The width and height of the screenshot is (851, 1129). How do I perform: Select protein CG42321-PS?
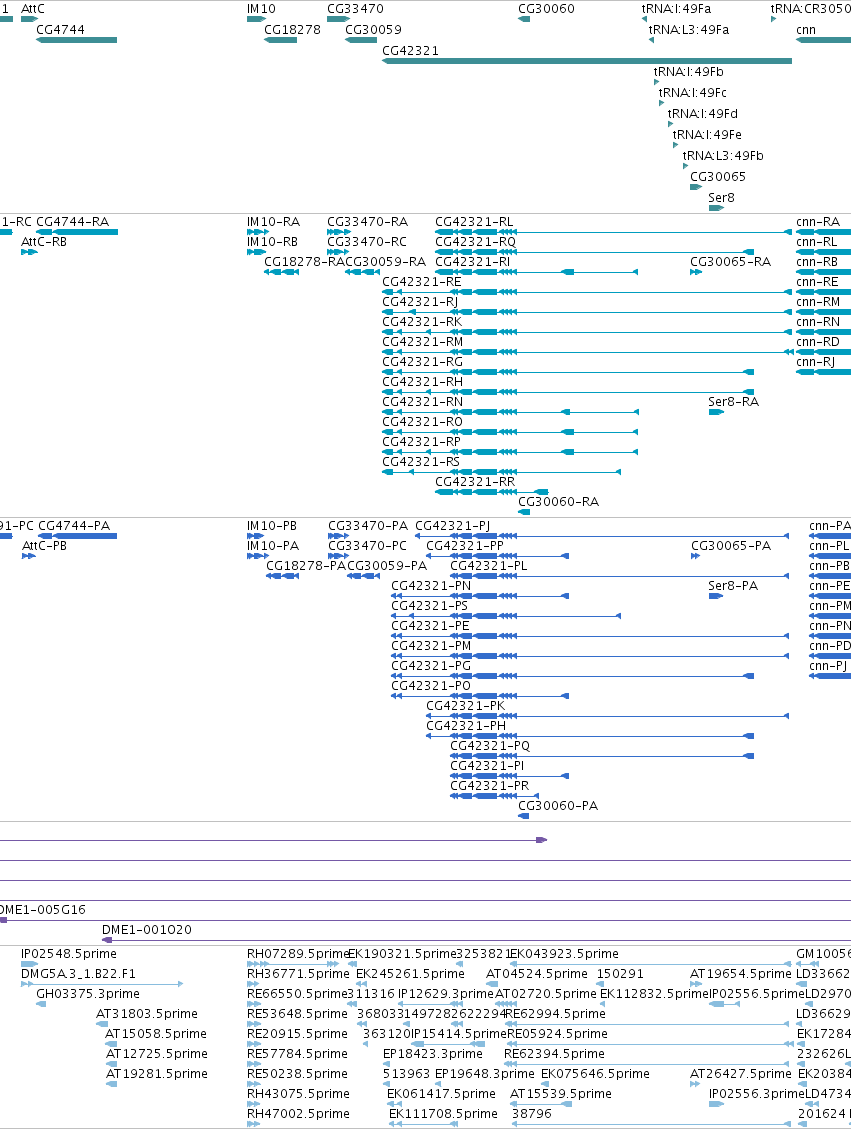506,616
